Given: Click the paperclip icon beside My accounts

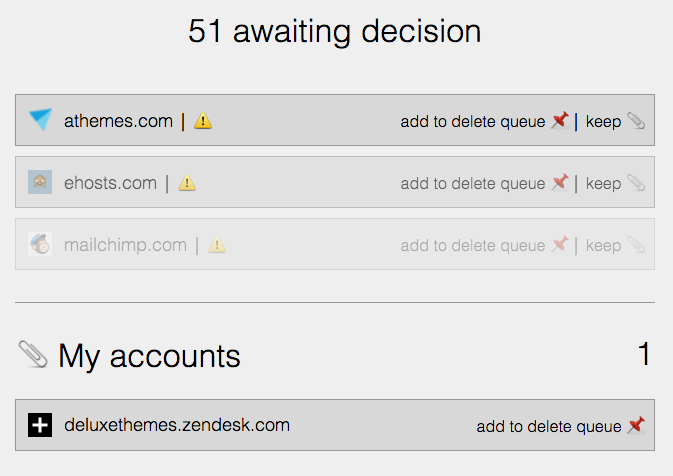Looking at the screenshot, I should click(33, 354).
